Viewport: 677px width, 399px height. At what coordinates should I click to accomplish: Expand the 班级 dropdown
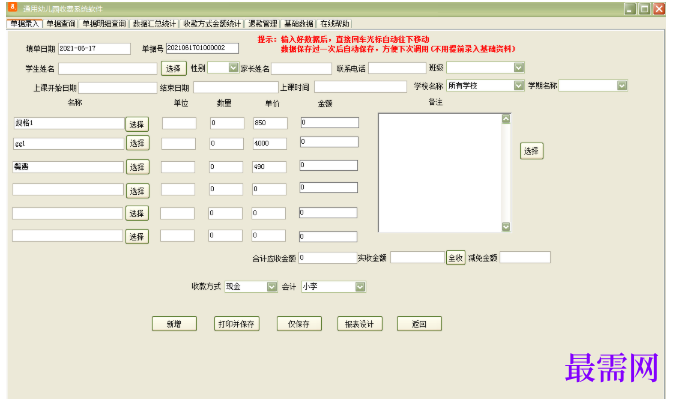point(519,67)
